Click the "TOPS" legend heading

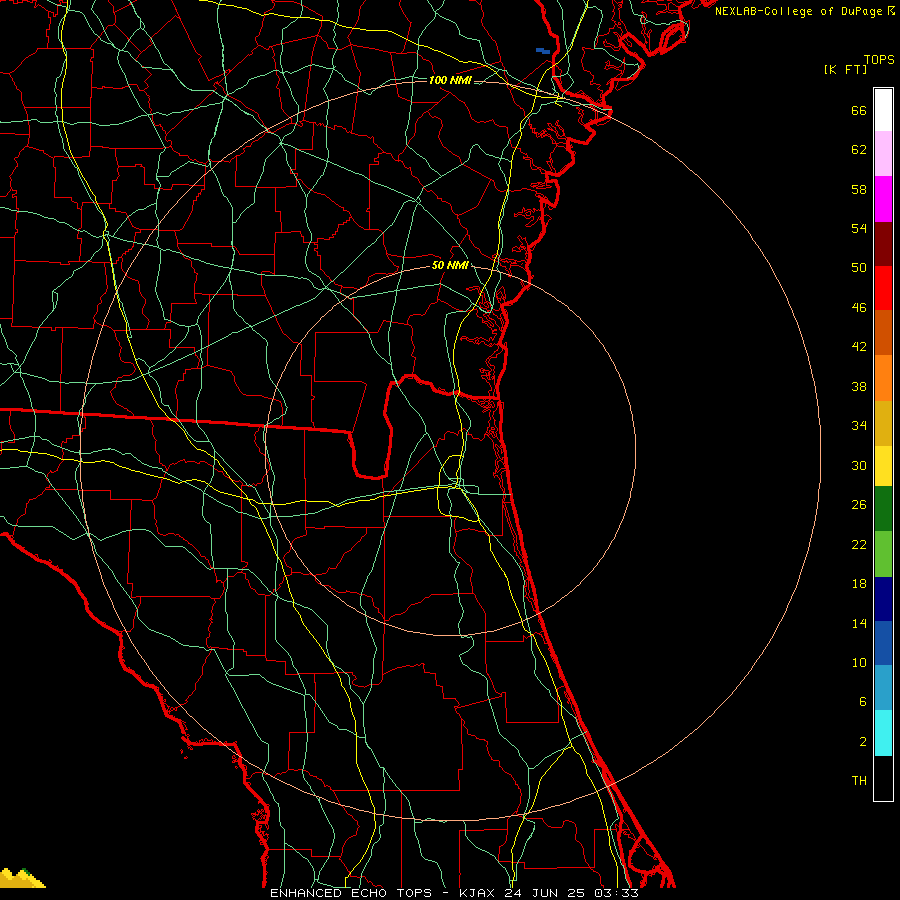pos(879,60)
